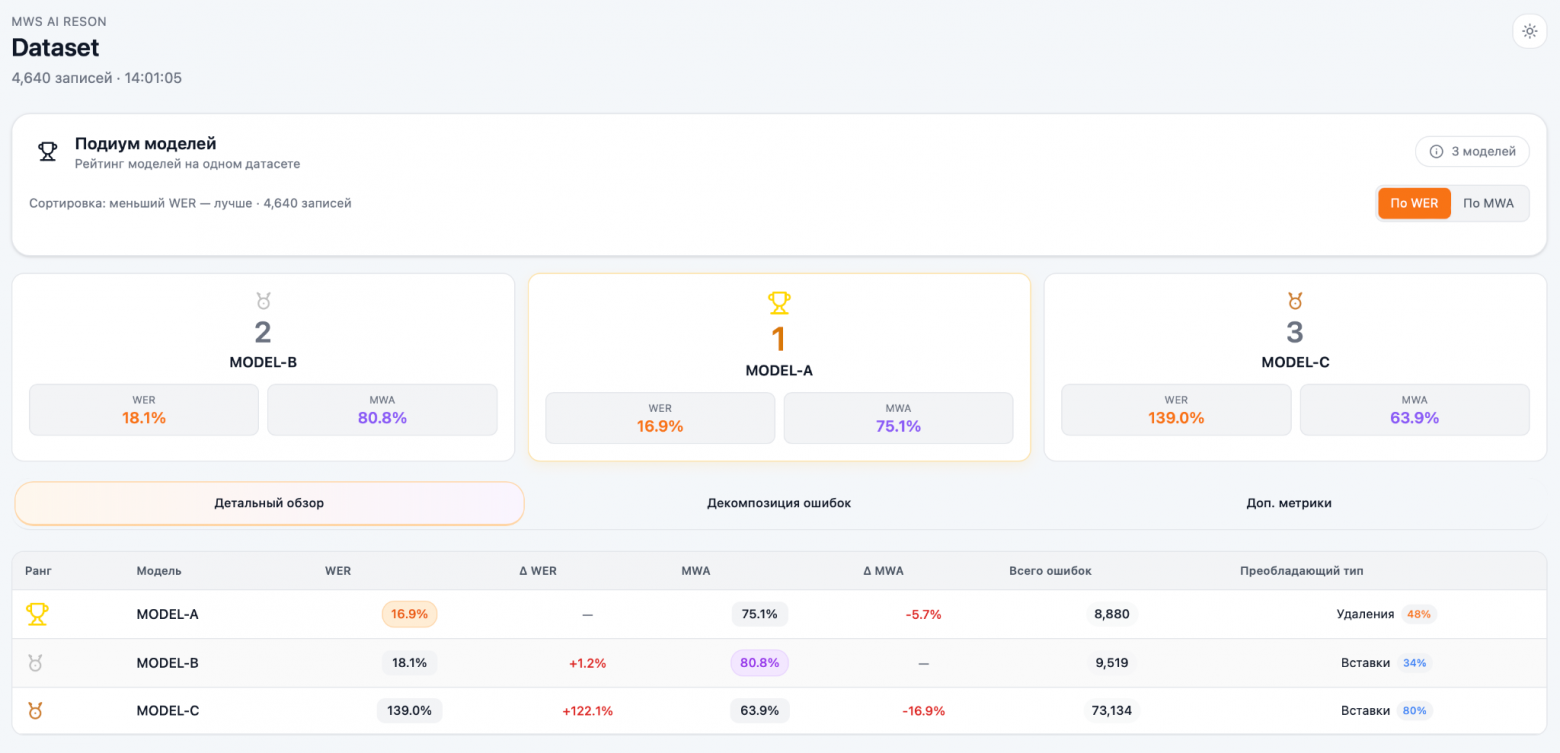Viewport: 1560px width, 753px height.
Task: Click the bronze medal icon above MODEL-C card
Action: (1295, 301)
